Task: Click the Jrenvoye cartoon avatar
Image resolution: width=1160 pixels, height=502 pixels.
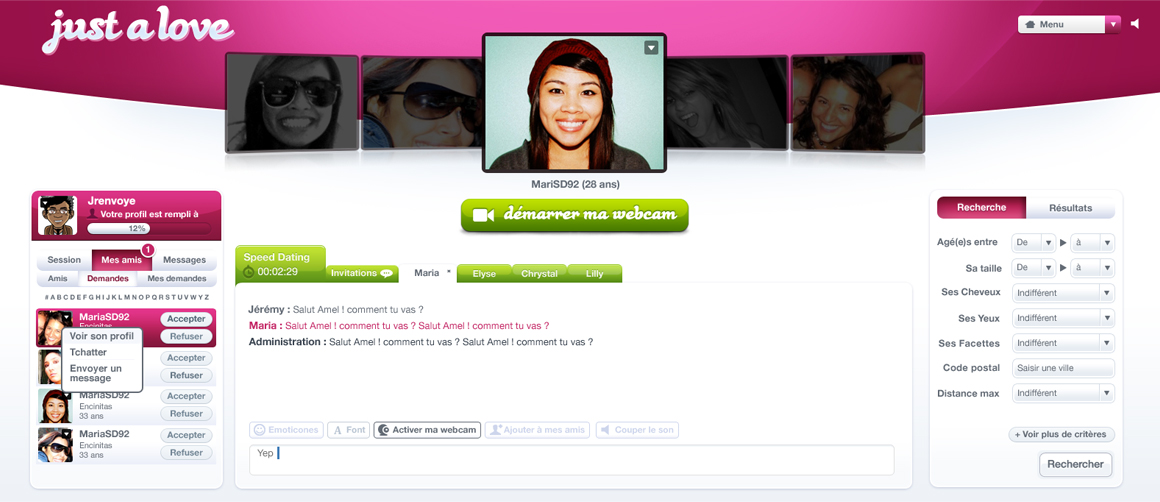Action: [x=58, y=216]
